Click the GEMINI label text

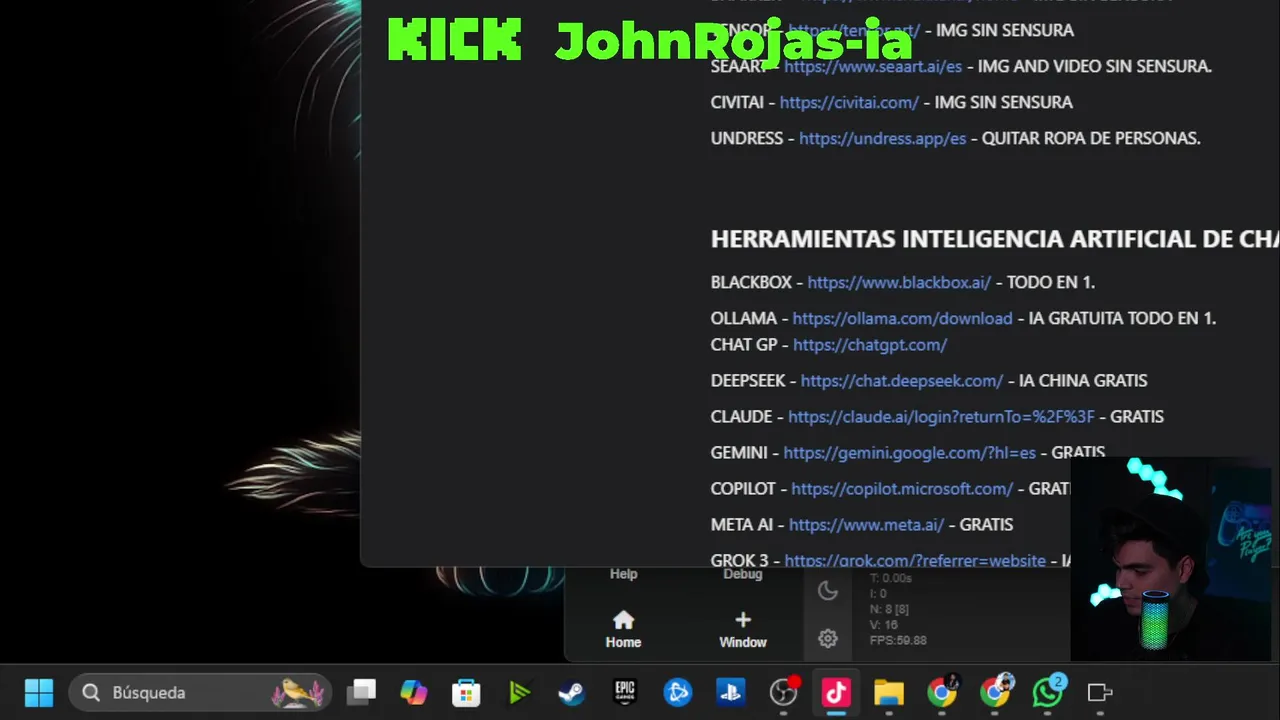(739, 452)
